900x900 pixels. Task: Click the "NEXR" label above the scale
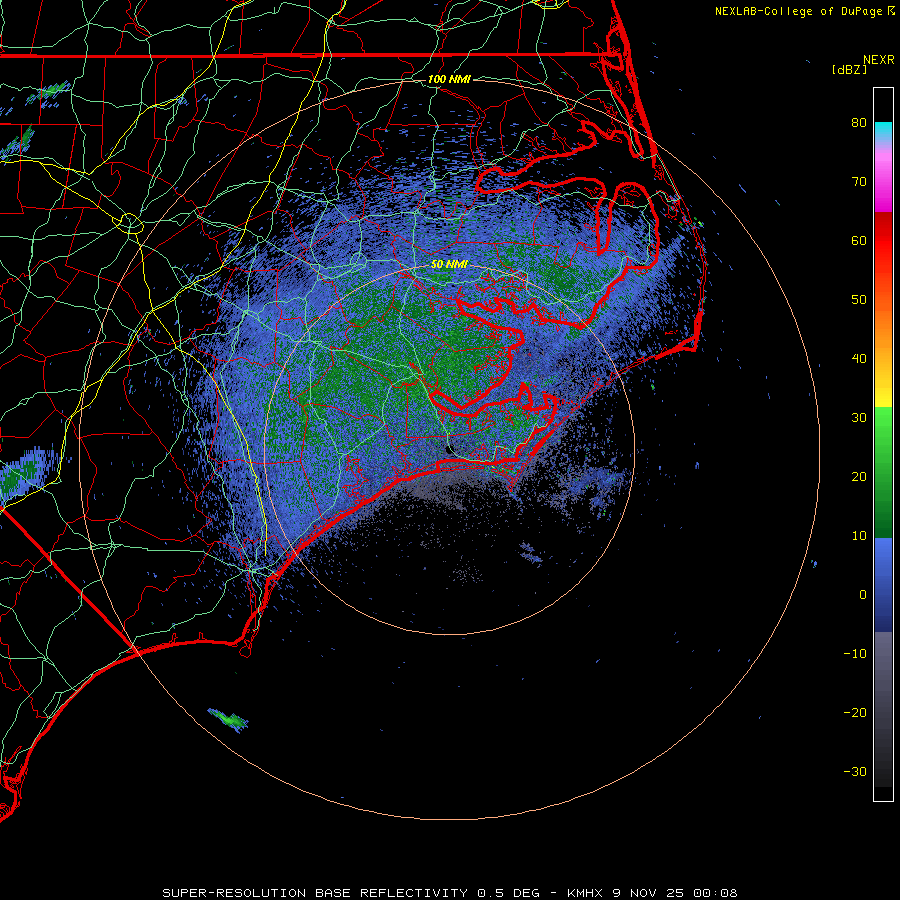tap(878, 60)
